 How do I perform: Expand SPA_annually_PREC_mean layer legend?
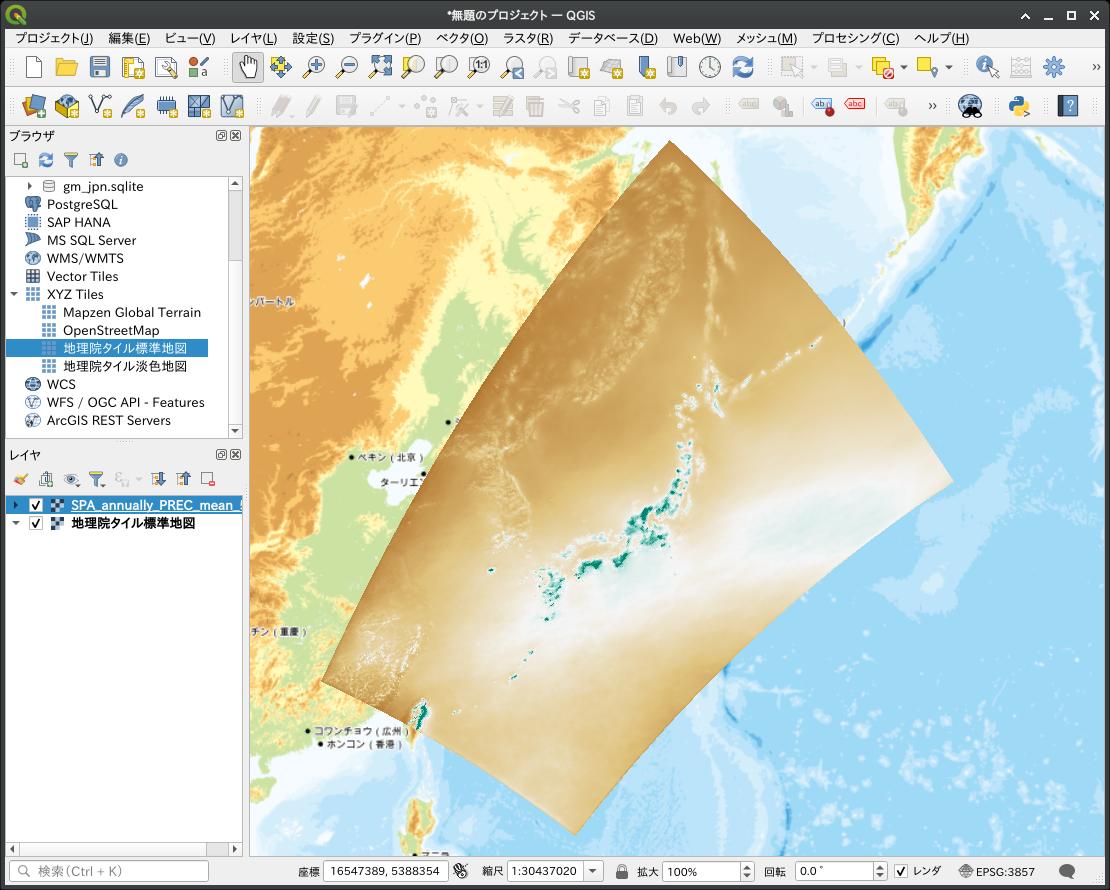pyautogui.click(x=16, y=505)
